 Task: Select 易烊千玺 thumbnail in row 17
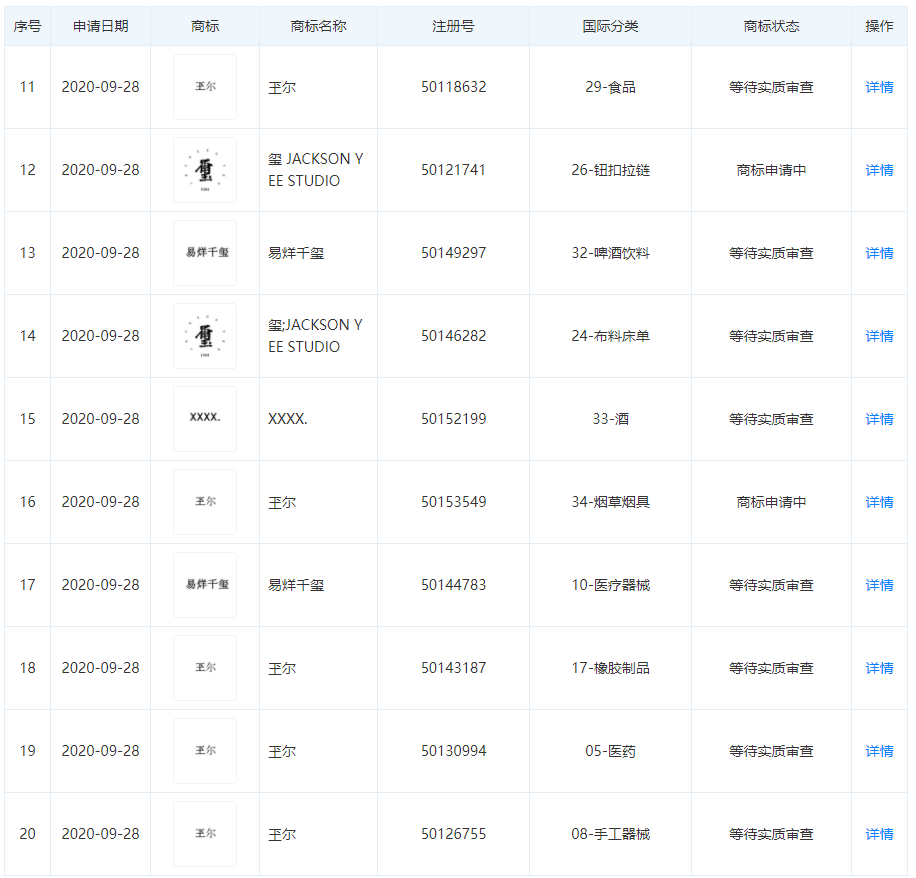tap(205, 585)
